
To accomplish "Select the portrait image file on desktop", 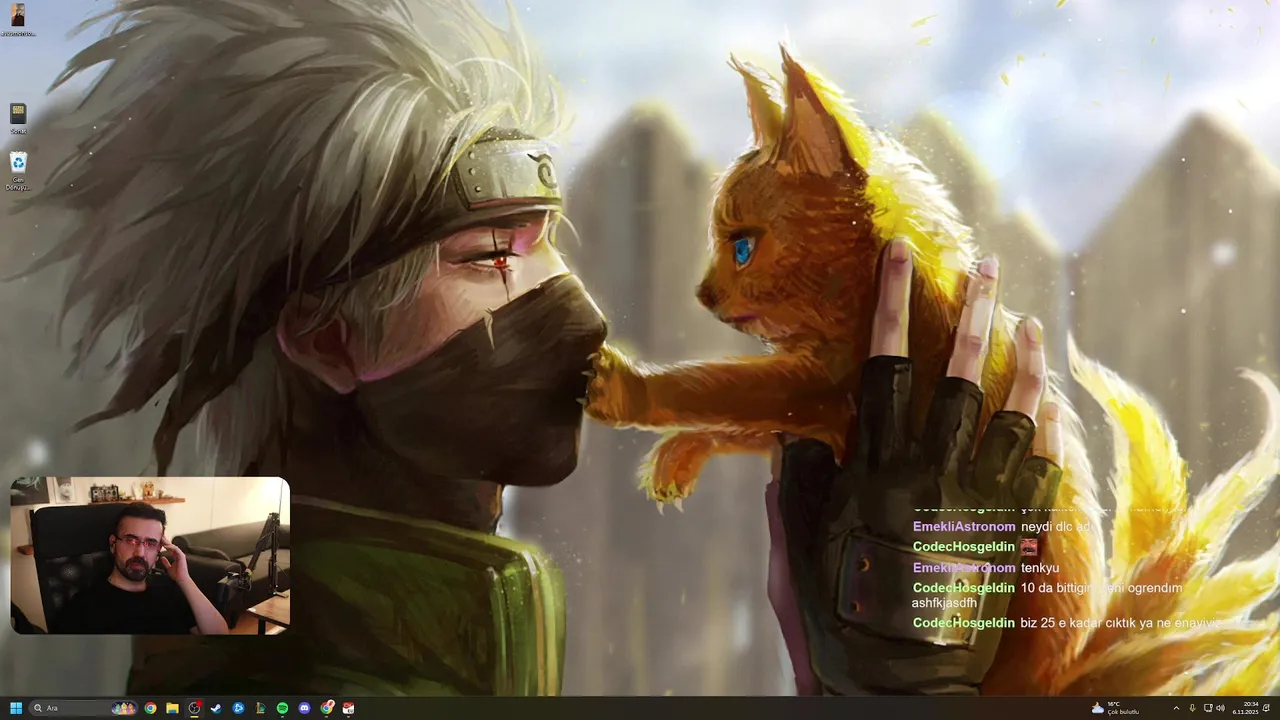I will click(18, 20).
